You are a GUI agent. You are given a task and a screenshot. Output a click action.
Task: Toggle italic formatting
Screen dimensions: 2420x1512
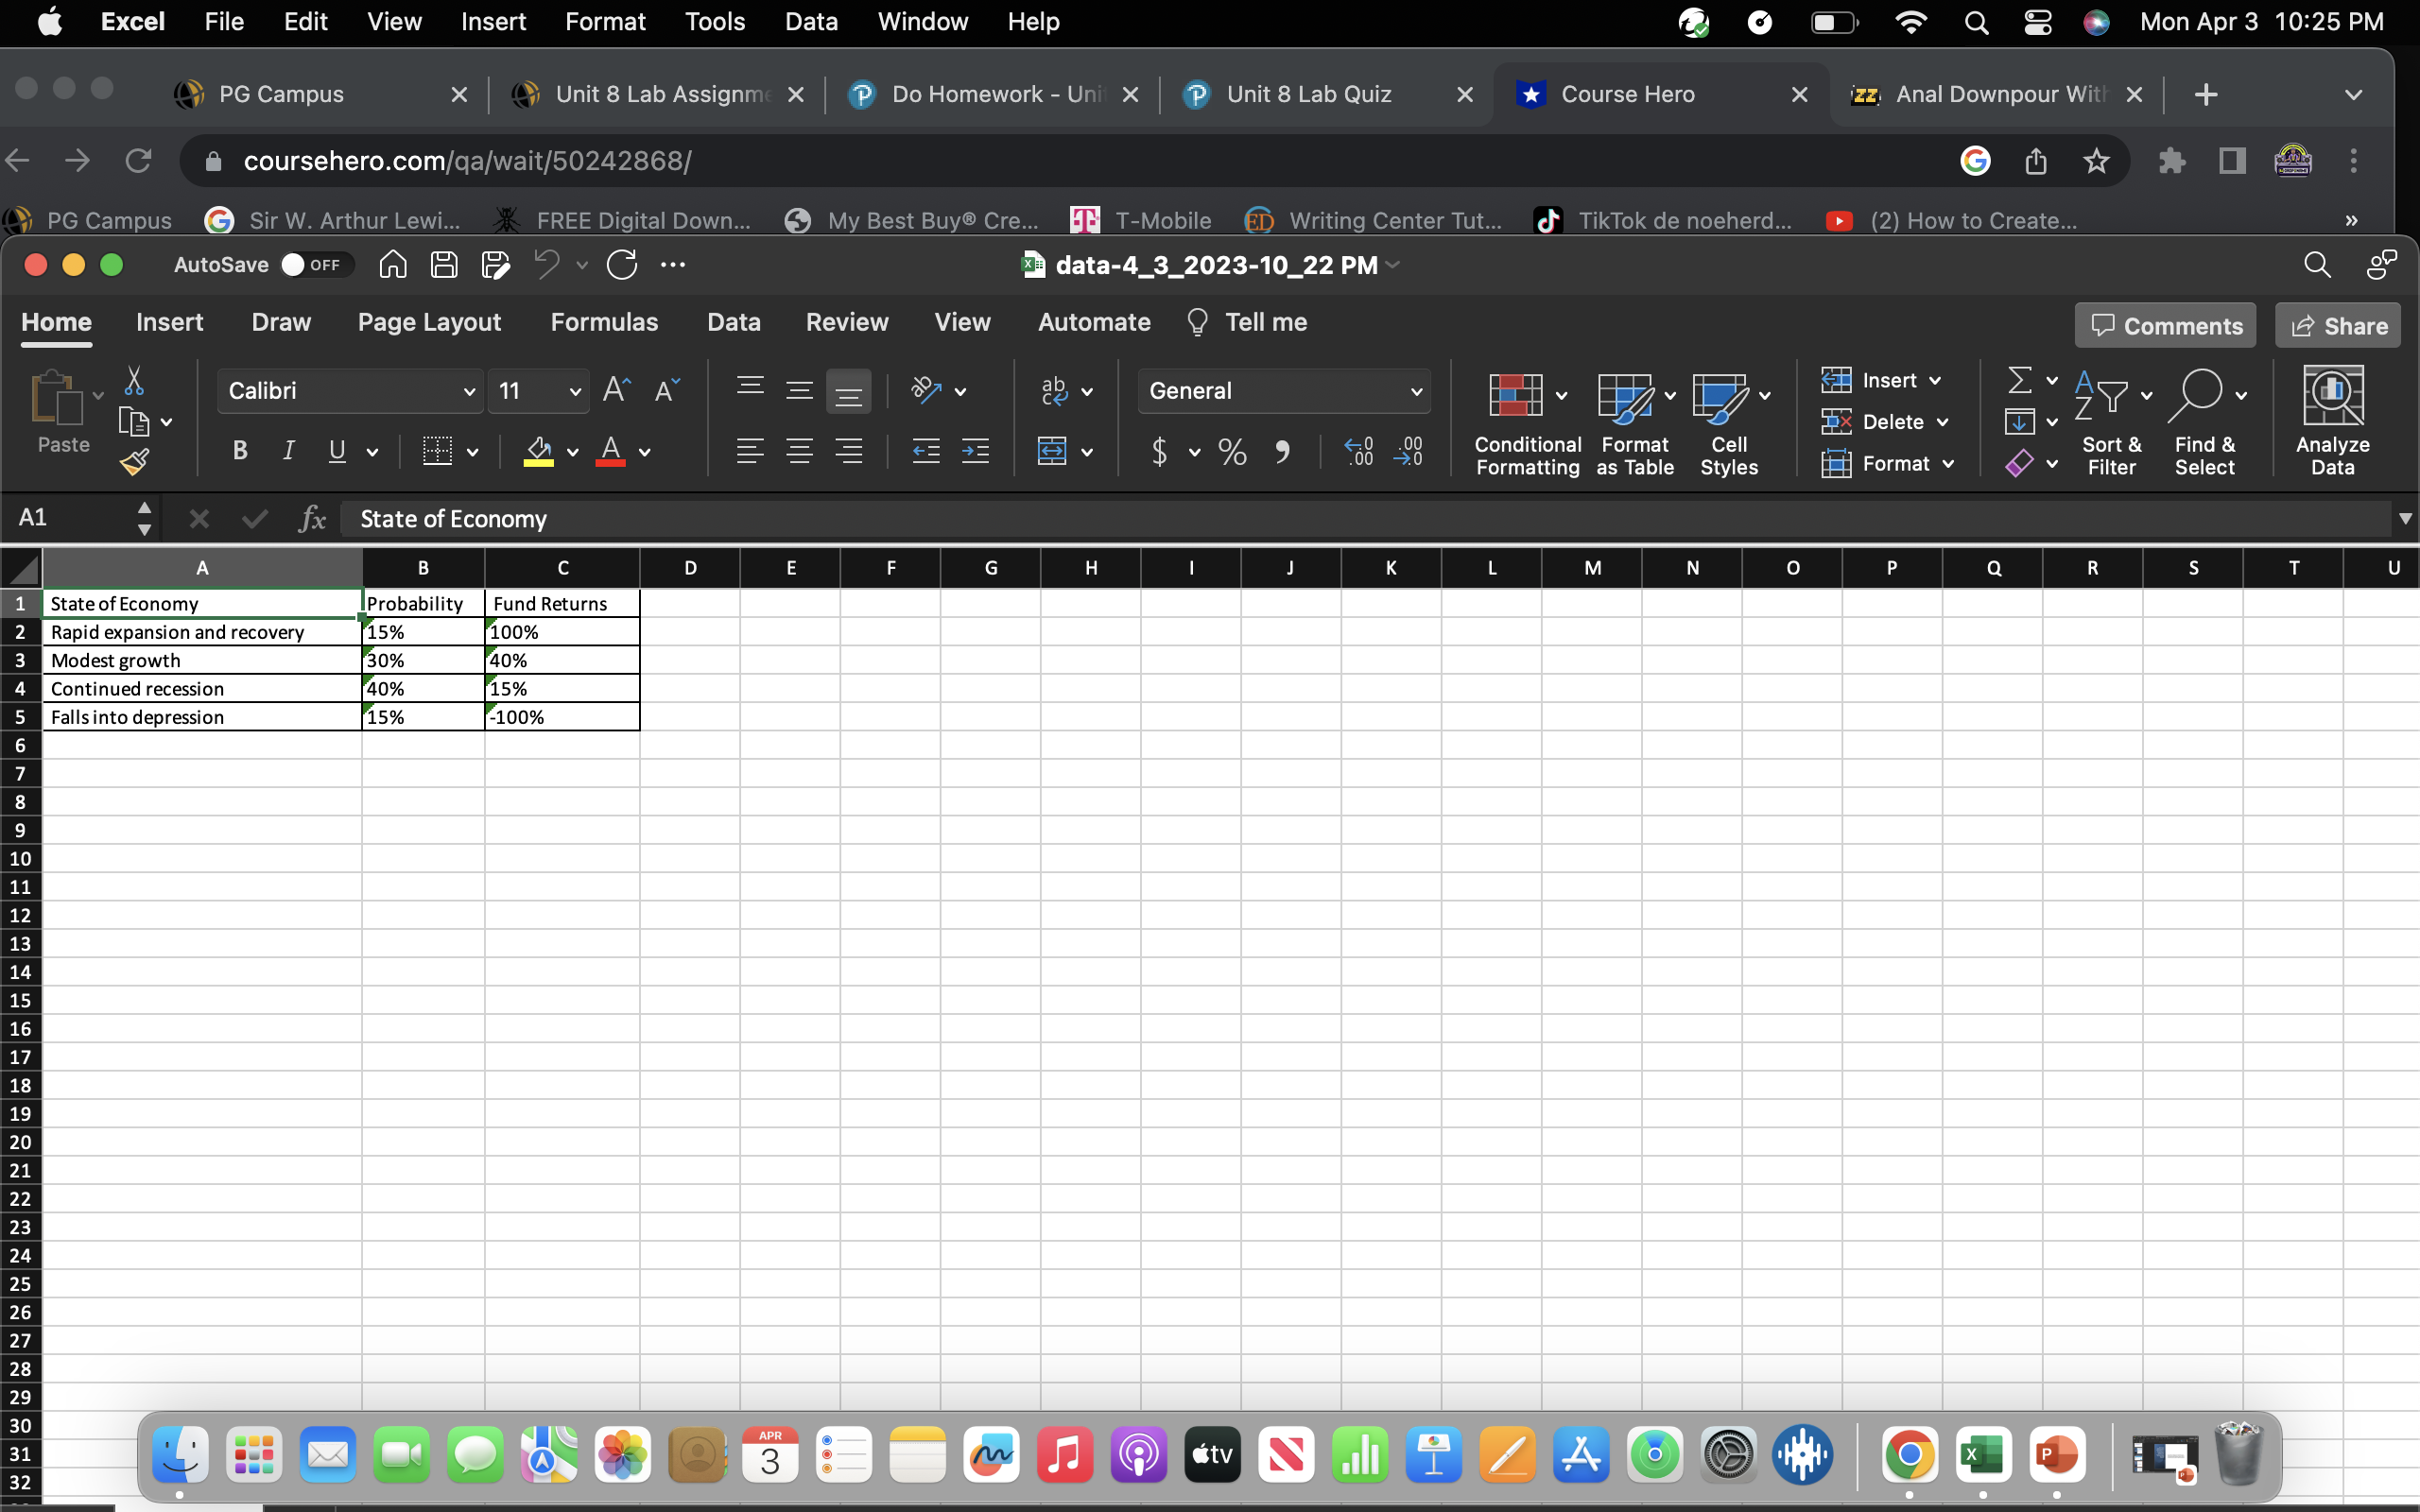(288, 451)
